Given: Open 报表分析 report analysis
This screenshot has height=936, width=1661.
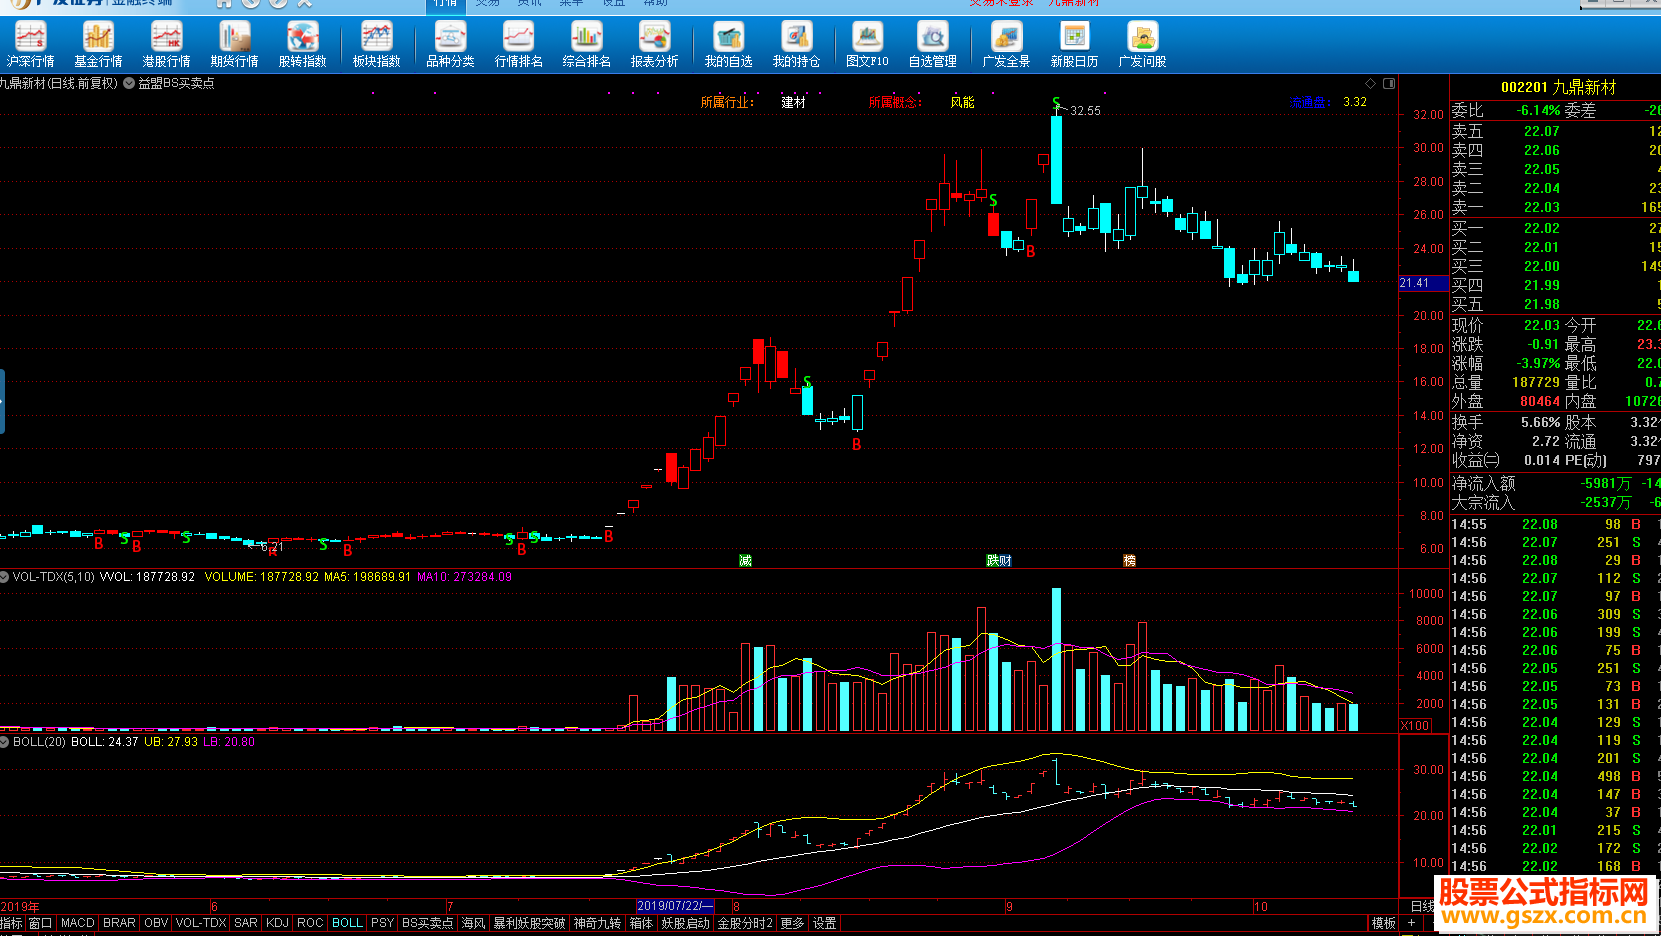Looking at the screenshot, I should coord(654,45).
